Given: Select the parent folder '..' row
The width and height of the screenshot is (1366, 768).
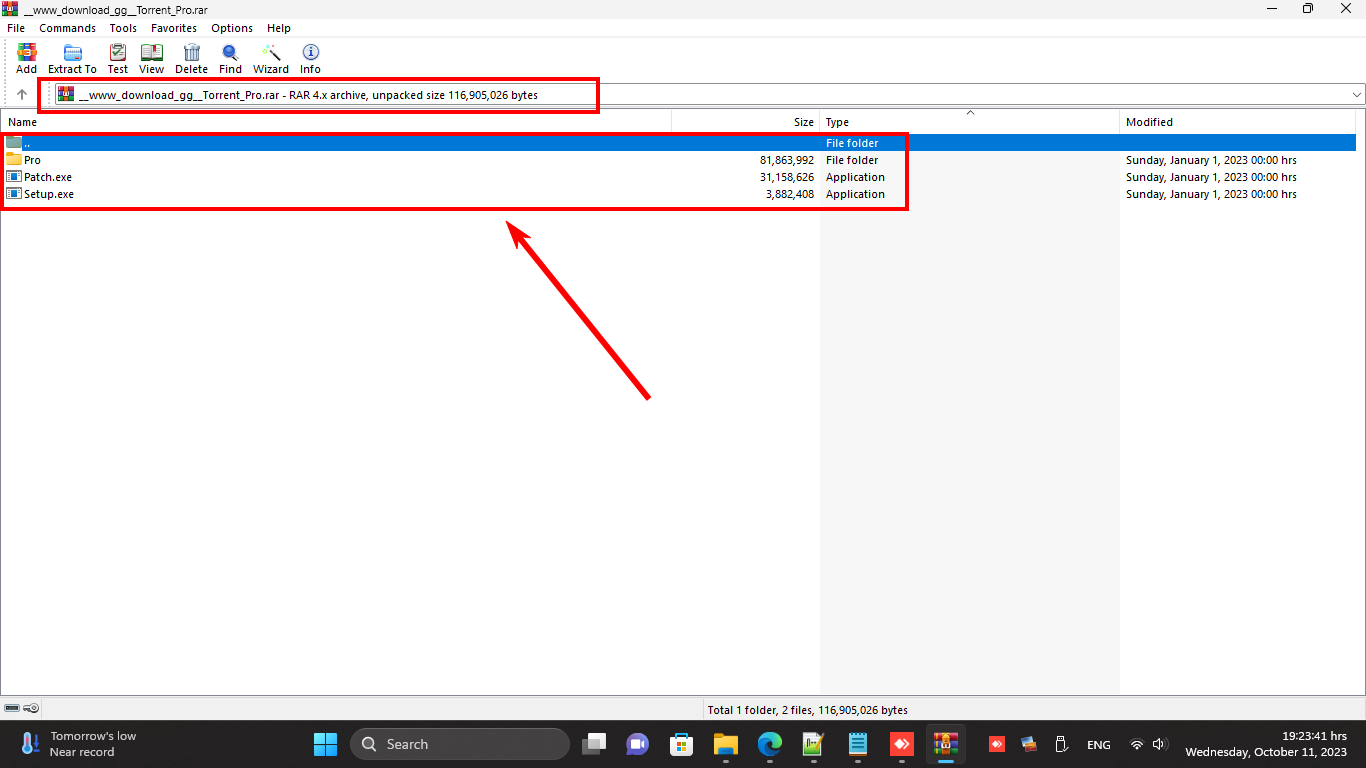Looking at the screenshot, I should point(678,143).
